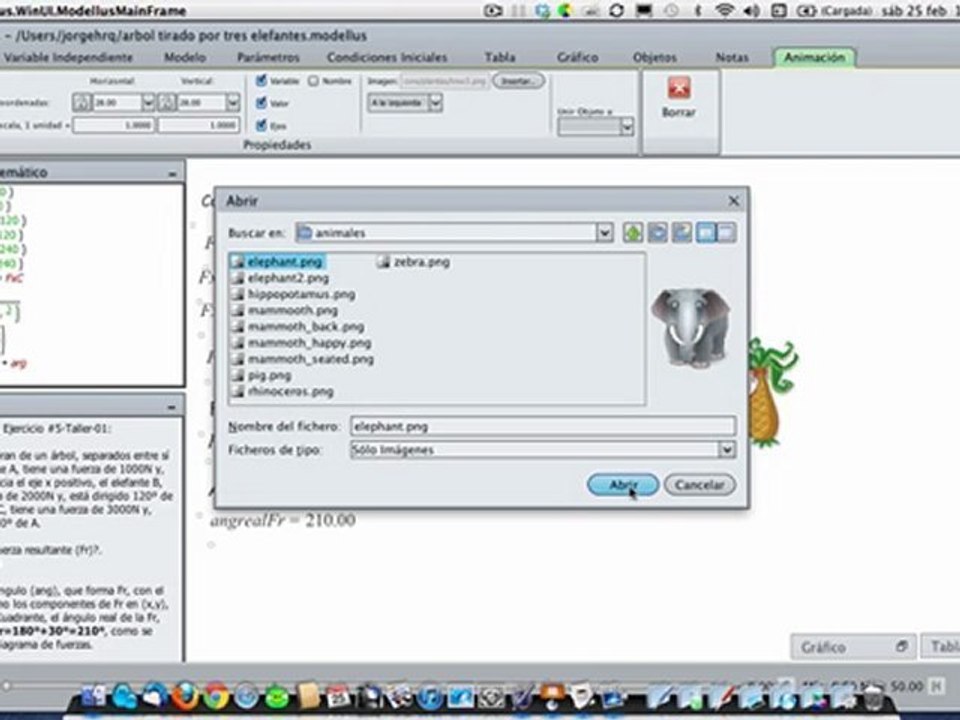Click the sync arrows icon in menu bar

617,10
